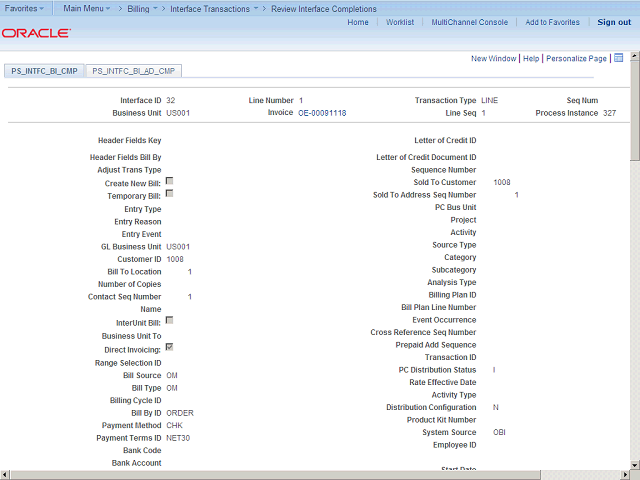
Task: Select Bill Type value OM
Action: (x=172, y=388)
